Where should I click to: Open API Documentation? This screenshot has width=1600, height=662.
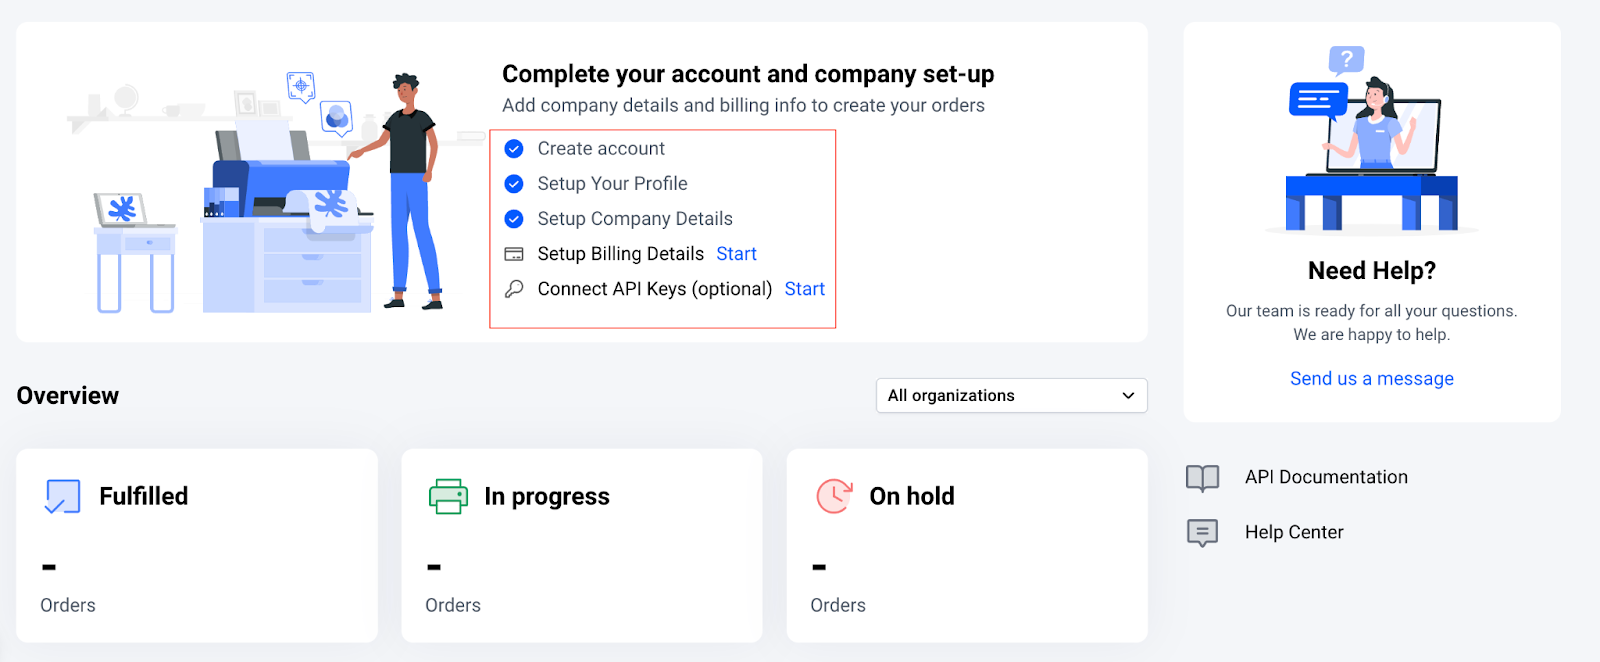1326,478
